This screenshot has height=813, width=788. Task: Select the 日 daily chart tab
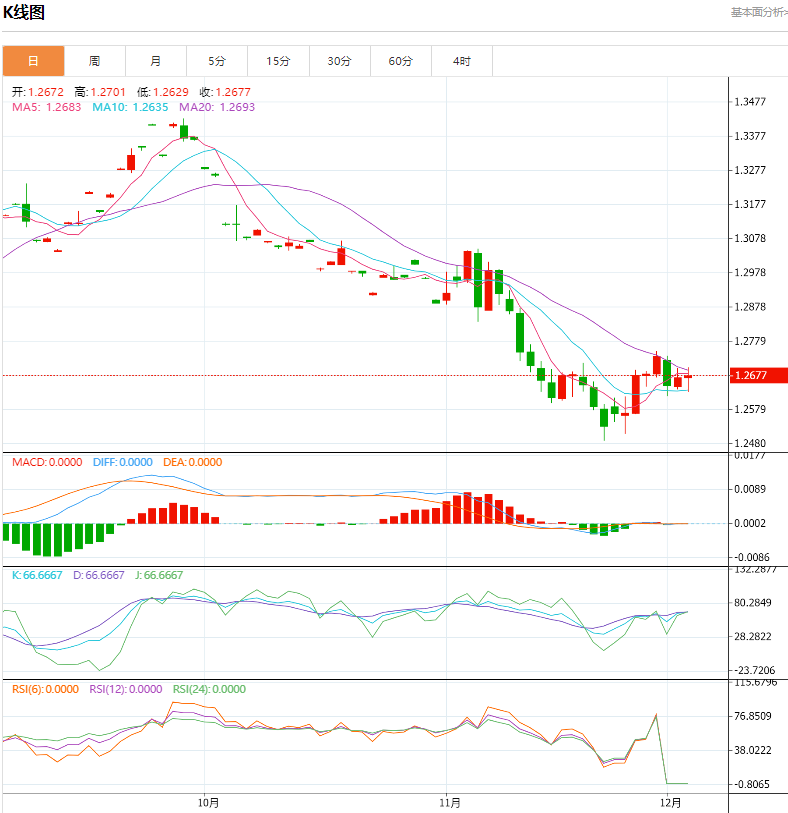[x=33, y=61]
